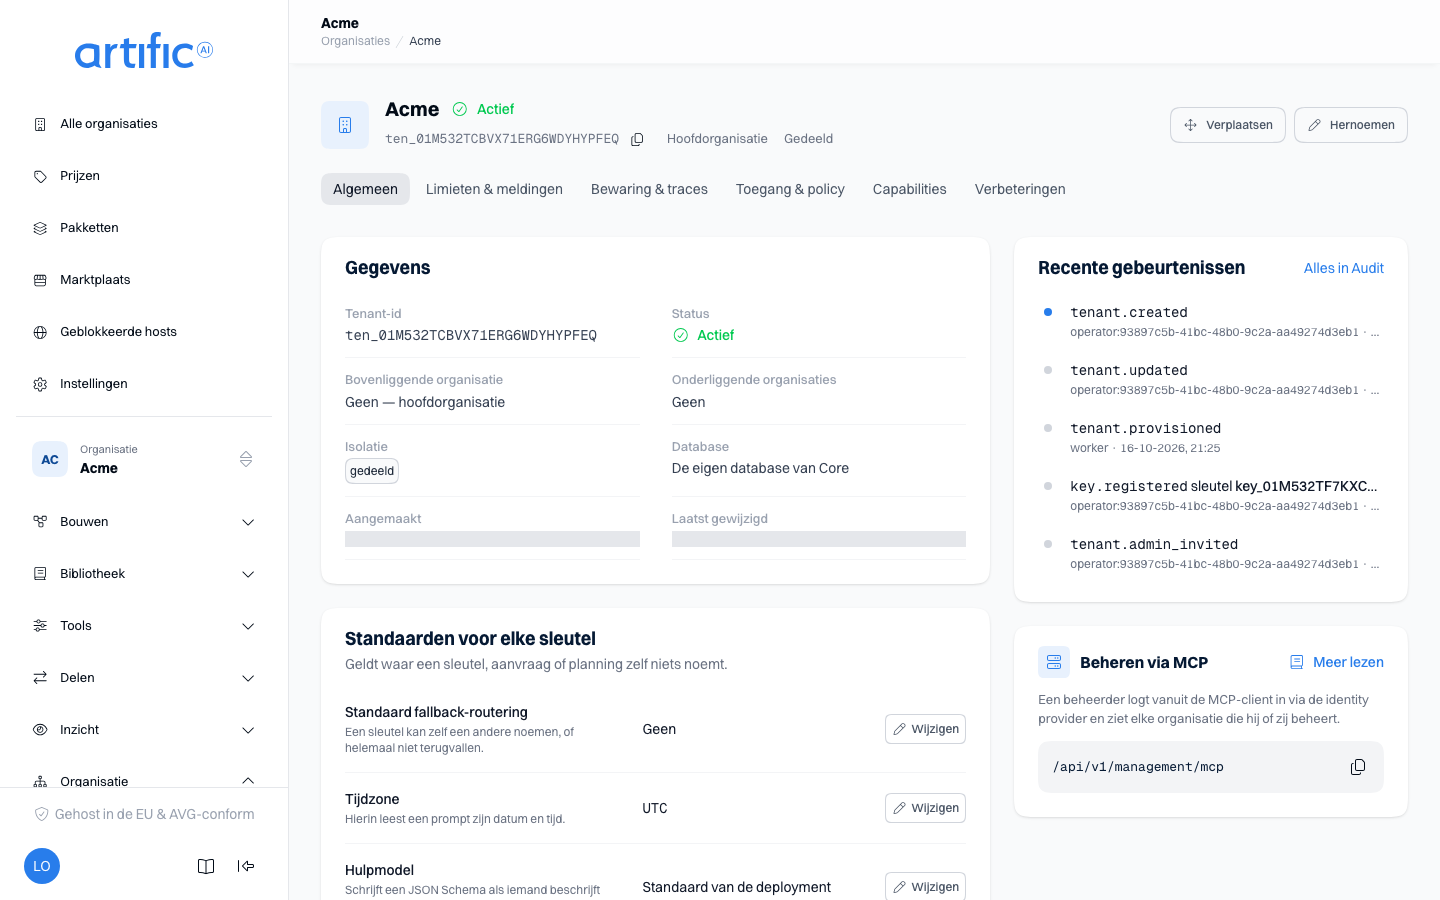
Task: Go to Marktplaats store icon
Action: point(40,280)
